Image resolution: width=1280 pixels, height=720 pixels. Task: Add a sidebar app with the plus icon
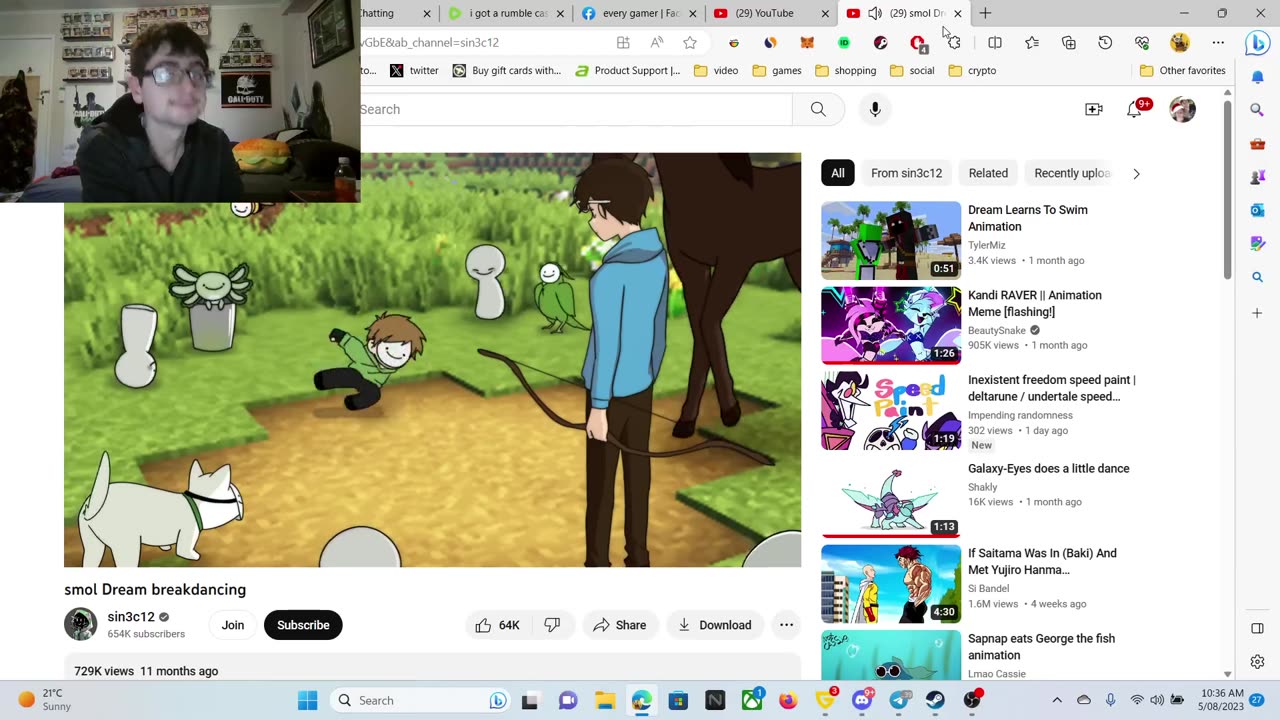click(x=1258, y=313)
